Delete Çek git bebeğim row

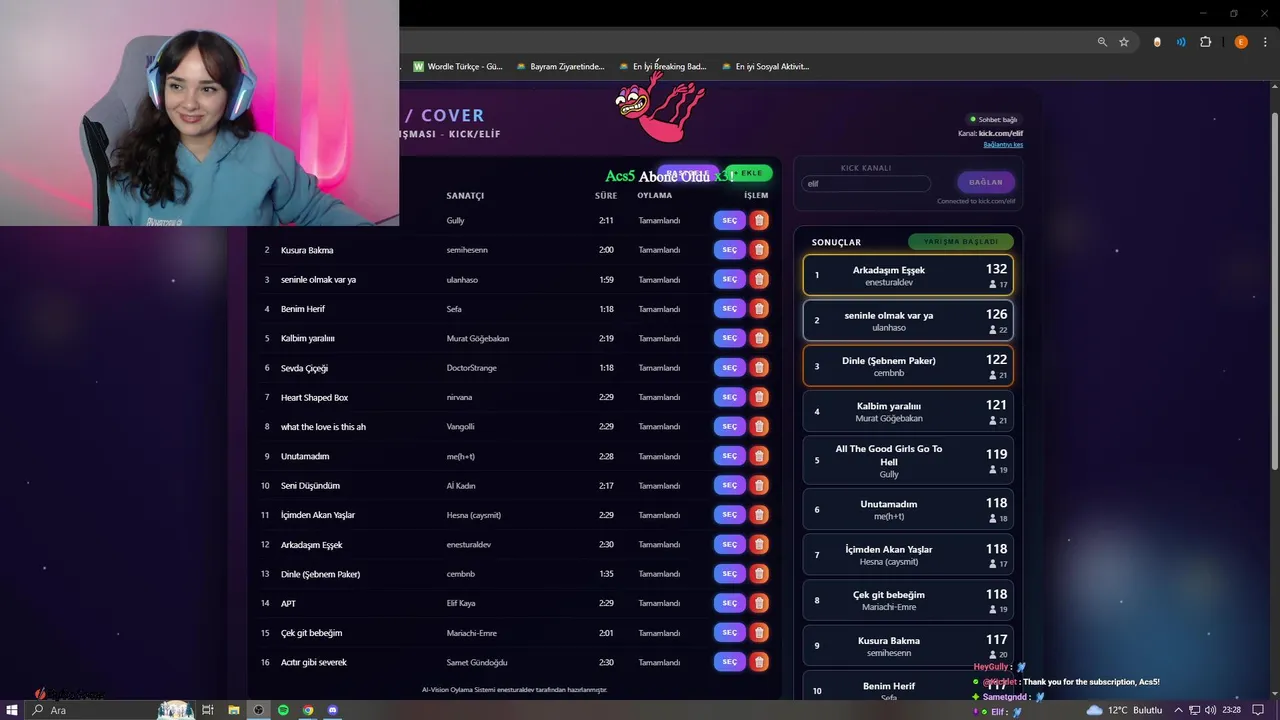(759, 632)
